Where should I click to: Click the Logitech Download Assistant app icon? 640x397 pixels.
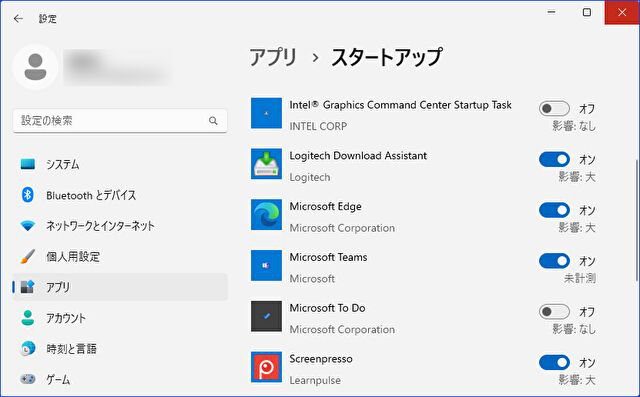point(266,164)
